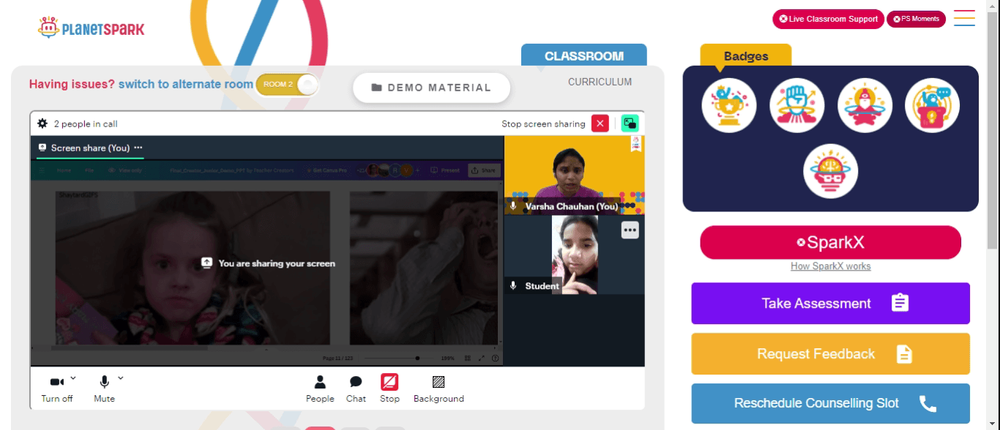This screenshot has height=430, width=1000.
Task: Launch SparkX
Action: [830, 242]
